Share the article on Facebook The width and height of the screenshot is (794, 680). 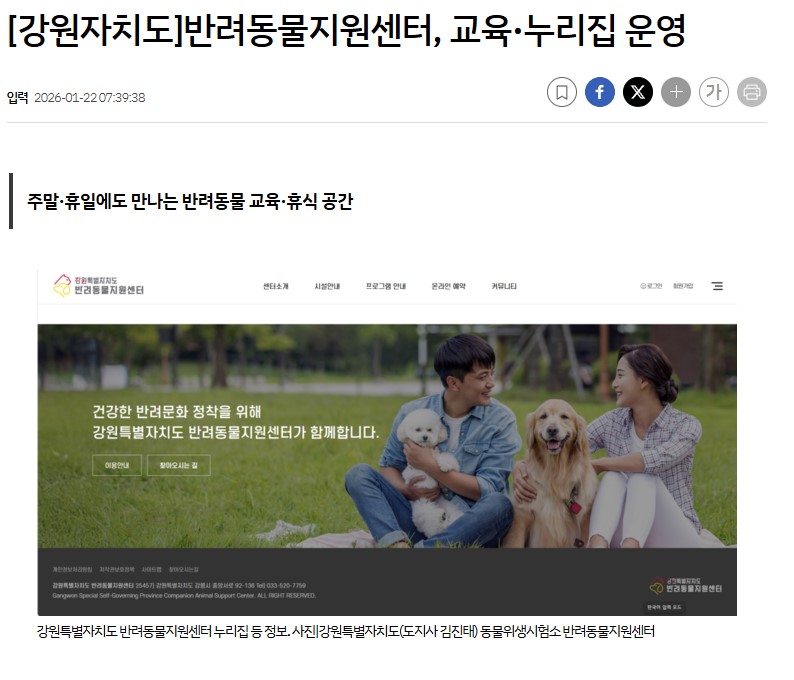600,92
